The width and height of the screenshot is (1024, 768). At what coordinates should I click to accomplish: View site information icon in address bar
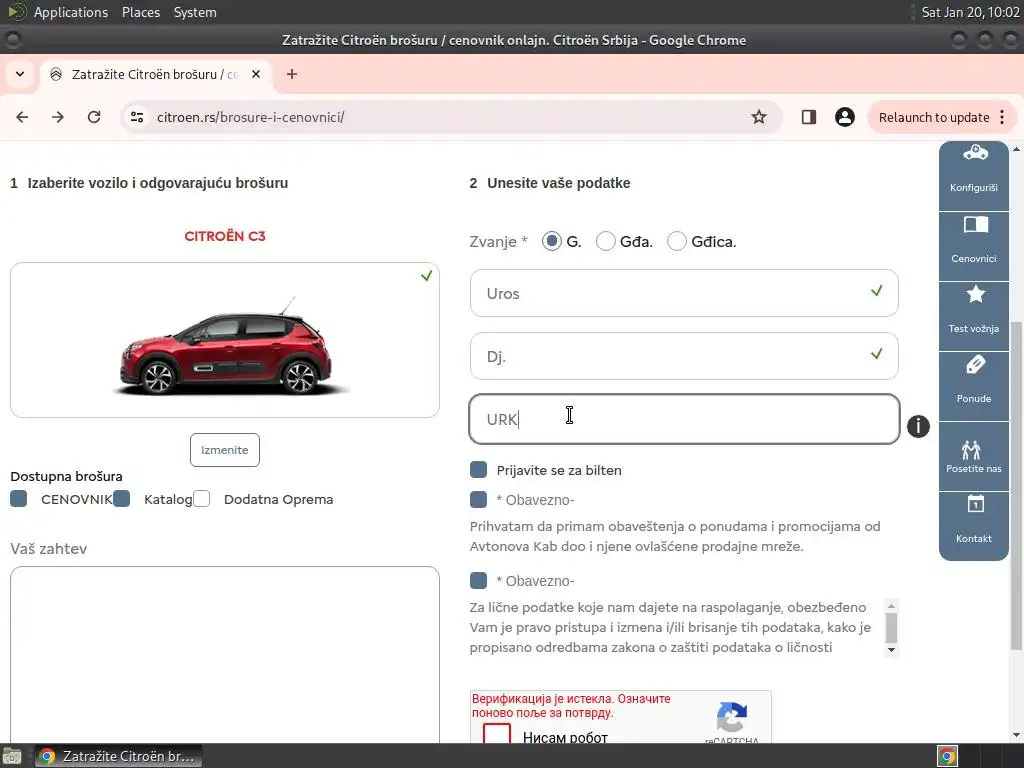pos(137,117)
